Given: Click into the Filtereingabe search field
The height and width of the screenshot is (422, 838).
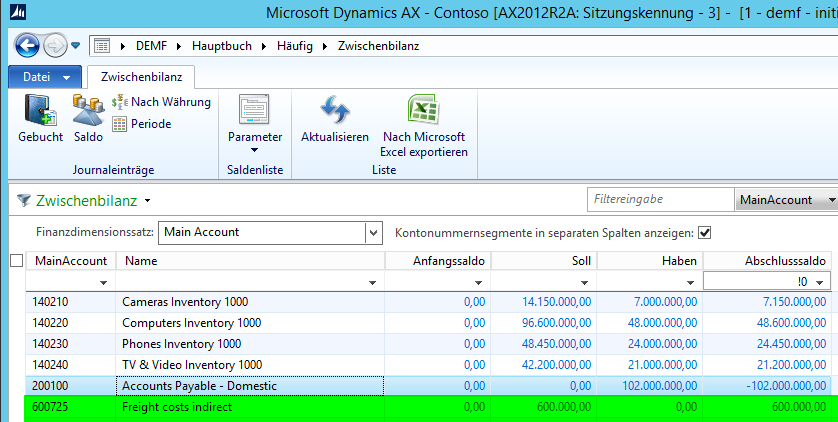Looking at the screenshot, I should [659, 200].
